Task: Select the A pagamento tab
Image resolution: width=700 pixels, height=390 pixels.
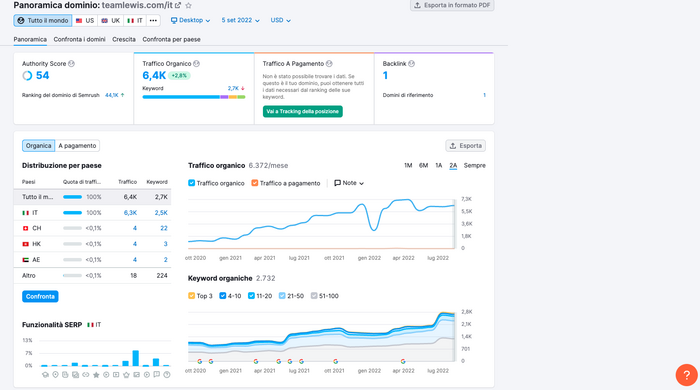Action: coord(77,146)
